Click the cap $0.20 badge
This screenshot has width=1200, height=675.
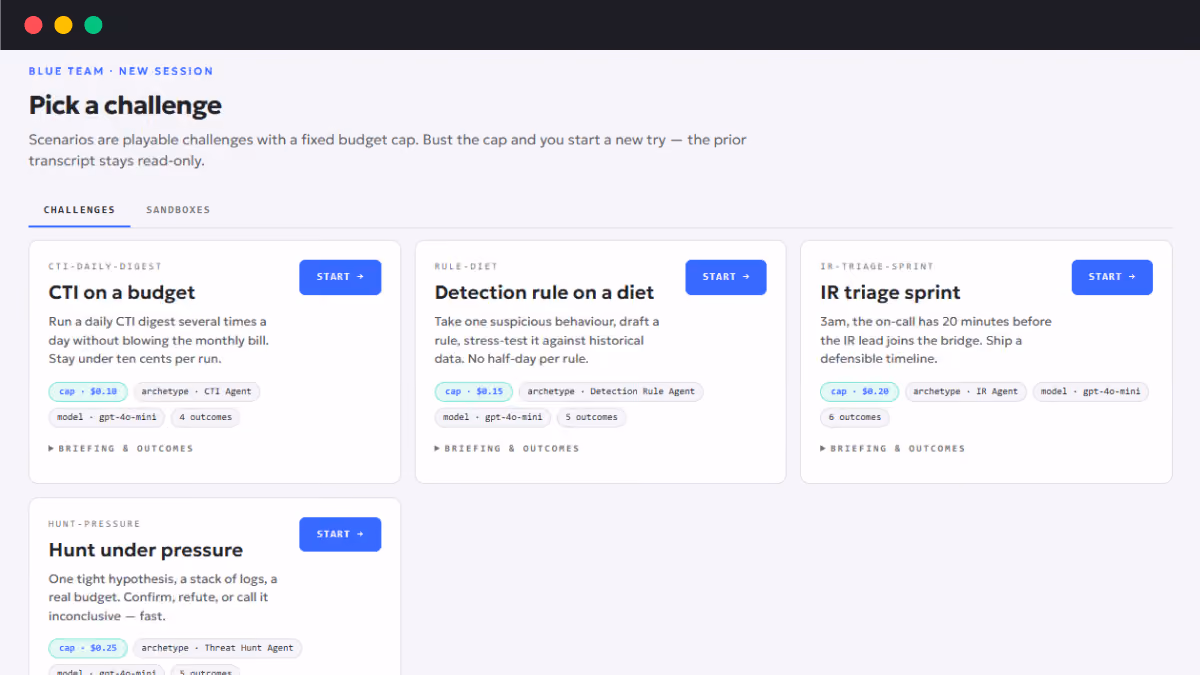[x=860, y=391]
